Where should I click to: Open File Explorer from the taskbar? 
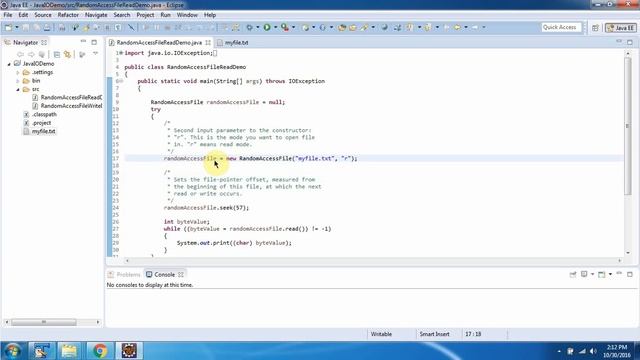click(69, 351)
